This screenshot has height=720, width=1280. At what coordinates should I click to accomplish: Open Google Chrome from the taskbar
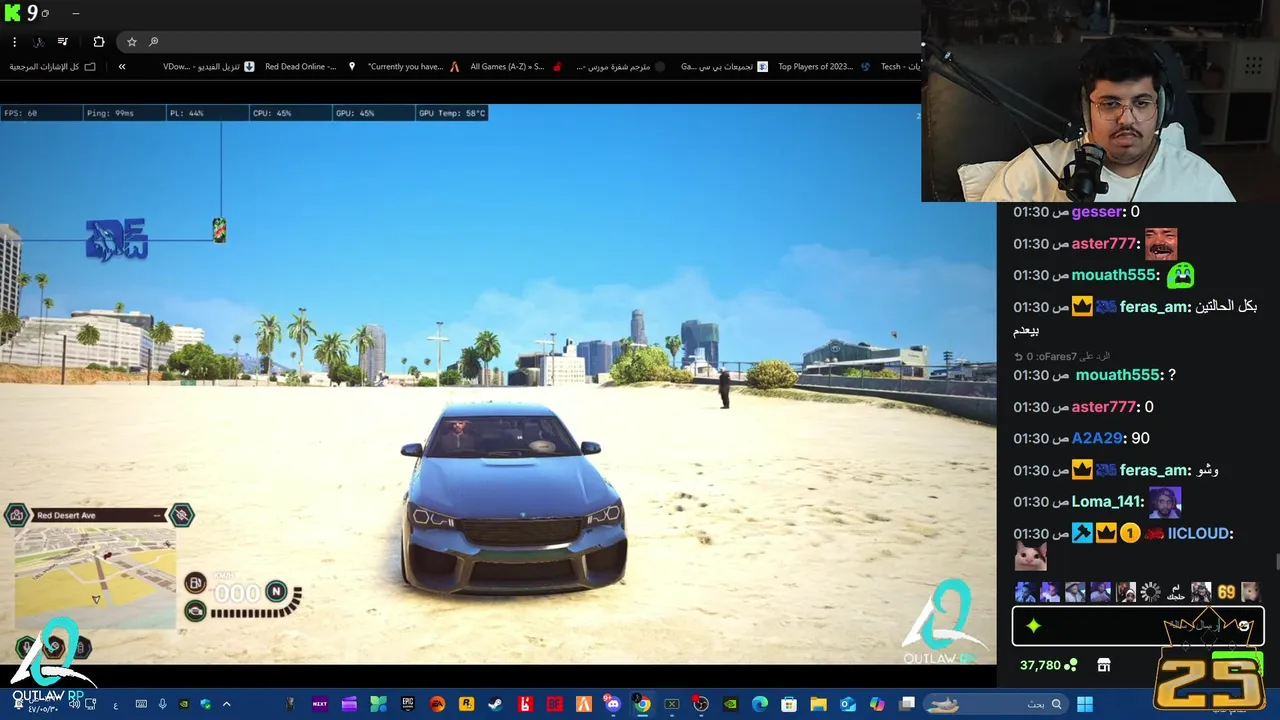click(x=642, y=705)
